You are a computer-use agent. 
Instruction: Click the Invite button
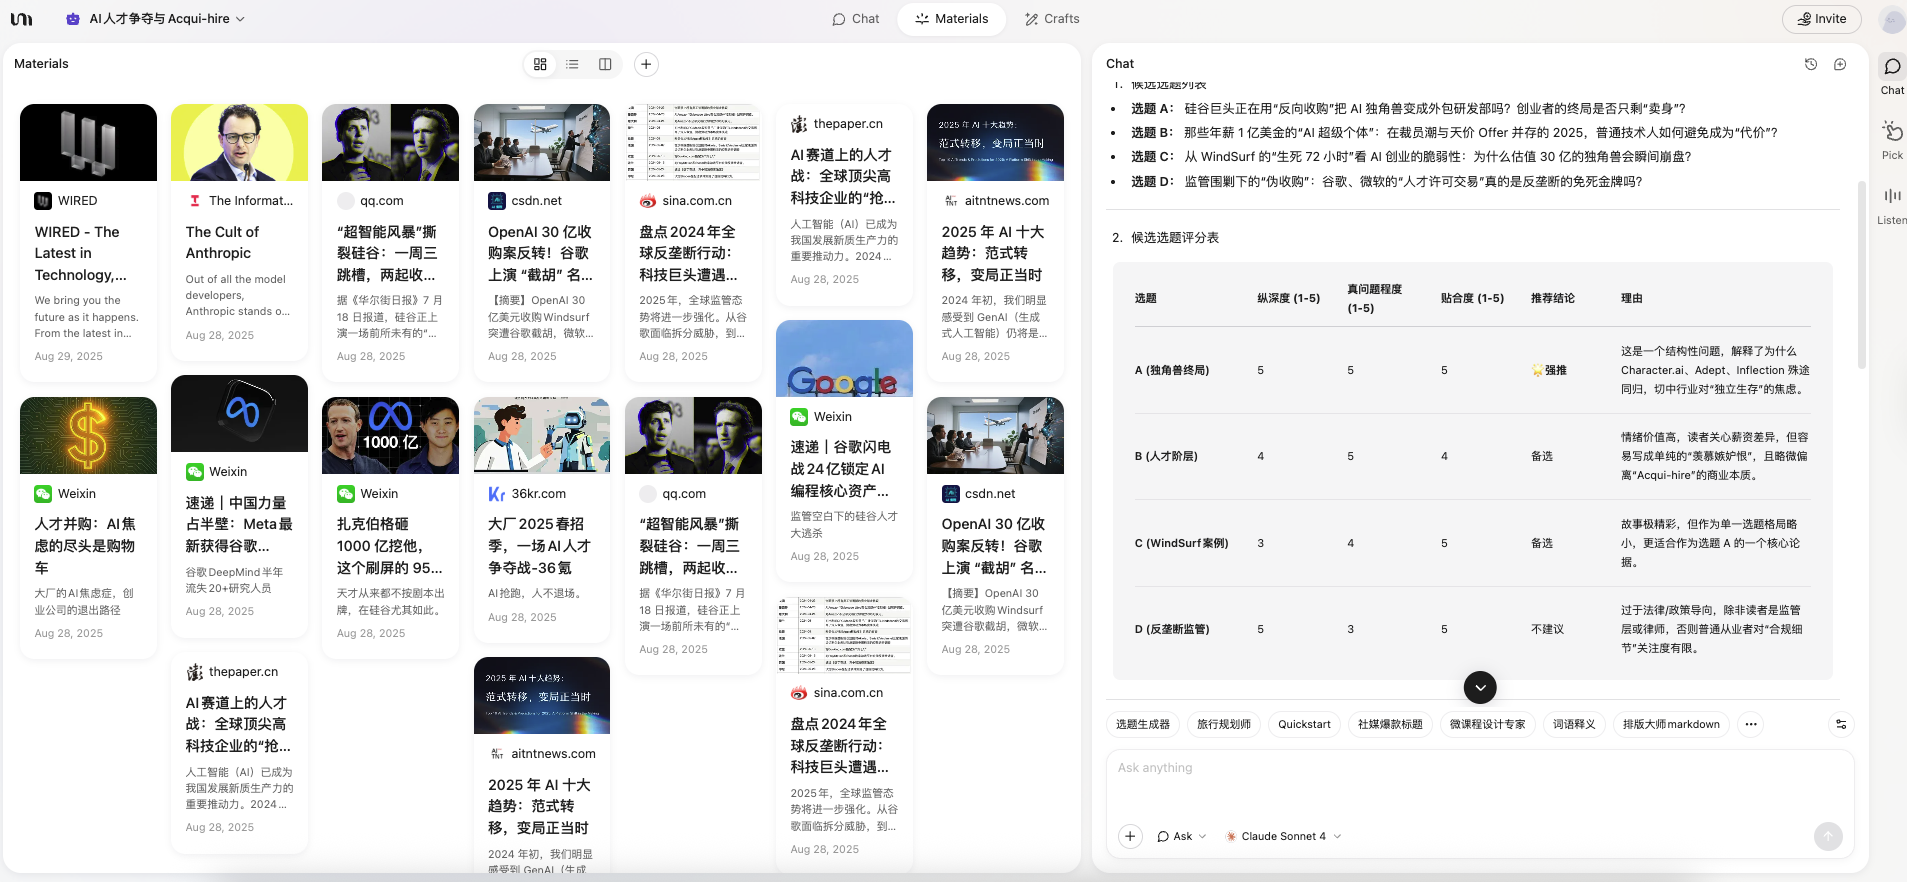(1822, 18)
